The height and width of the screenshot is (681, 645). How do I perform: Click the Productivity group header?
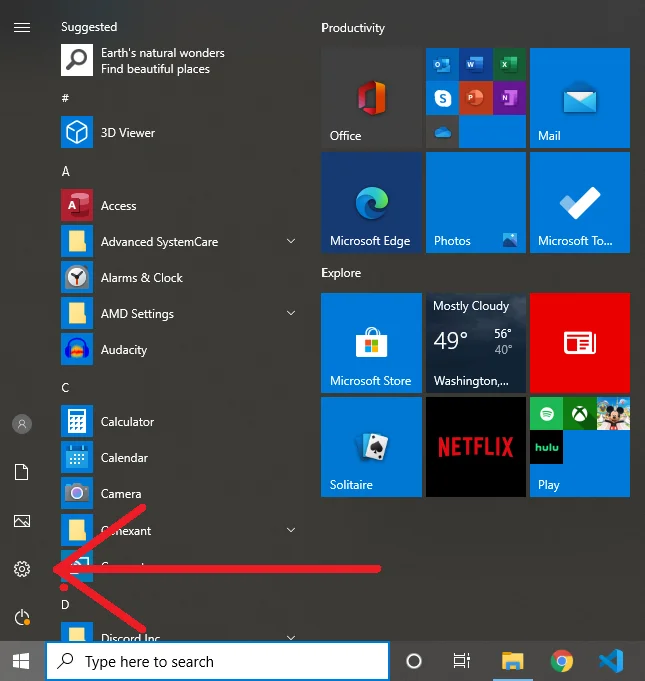tap(353, 28)
